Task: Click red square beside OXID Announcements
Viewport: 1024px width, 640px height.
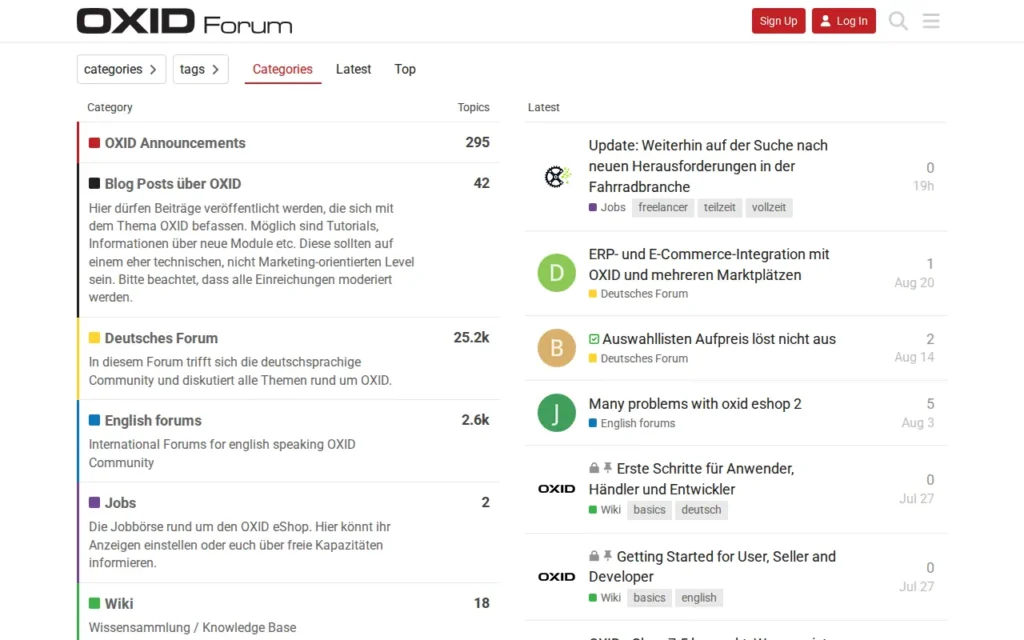Action: tap(94, 143)
